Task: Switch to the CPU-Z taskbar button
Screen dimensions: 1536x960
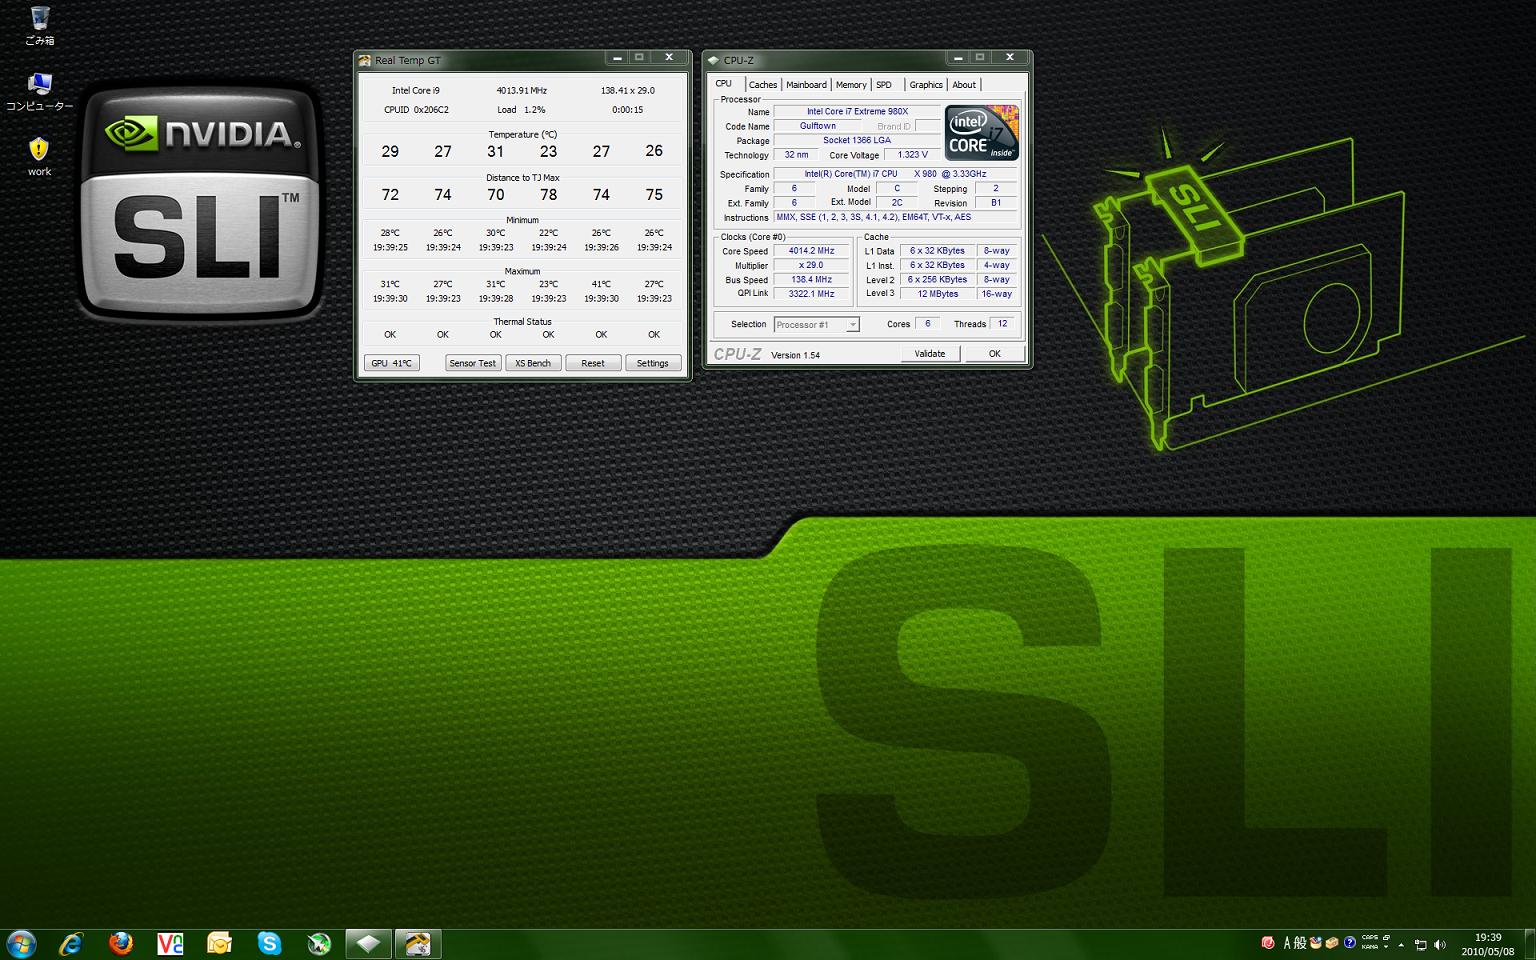Action: tap(369, 943)
